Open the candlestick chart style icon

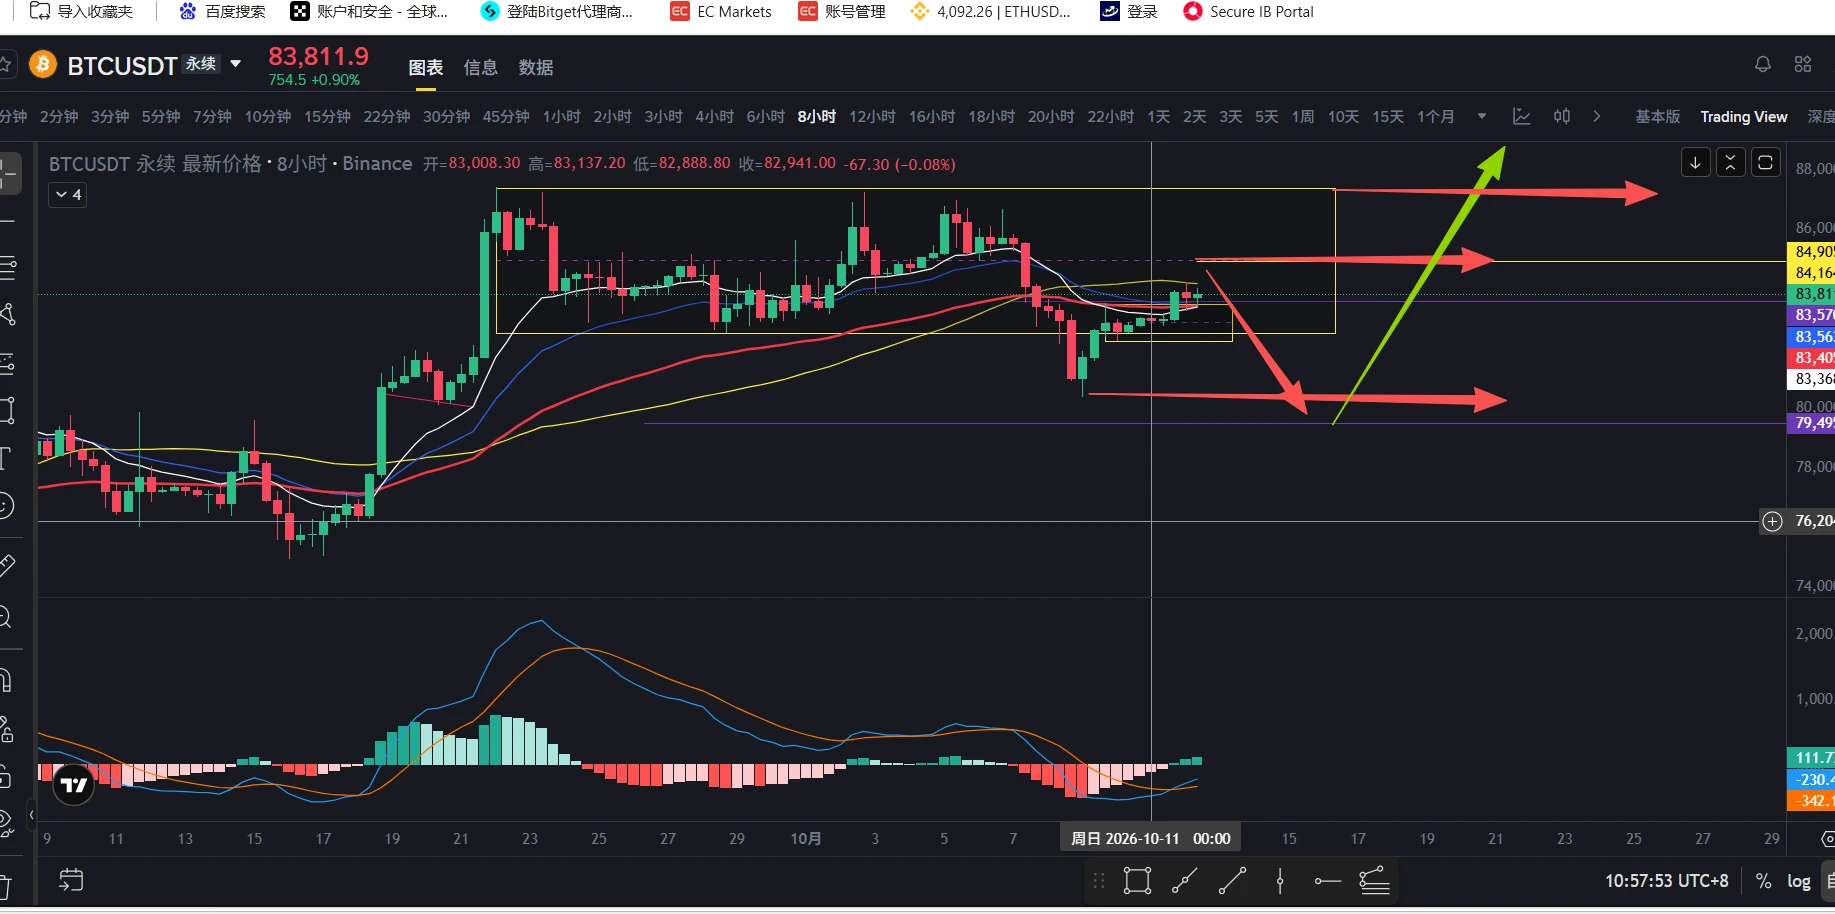1562,117
